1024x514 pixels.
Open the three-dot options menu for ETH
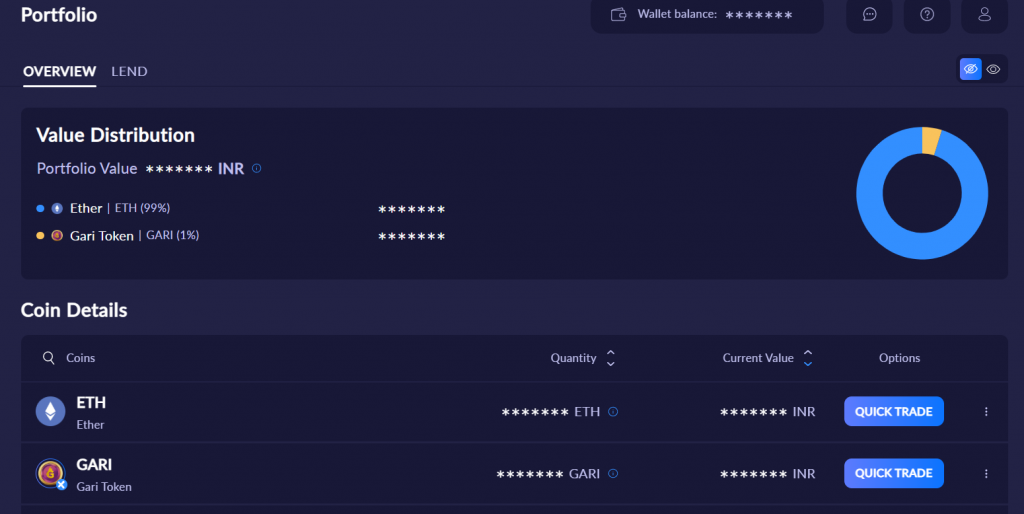pyautogui.click(x=986, y=412)
